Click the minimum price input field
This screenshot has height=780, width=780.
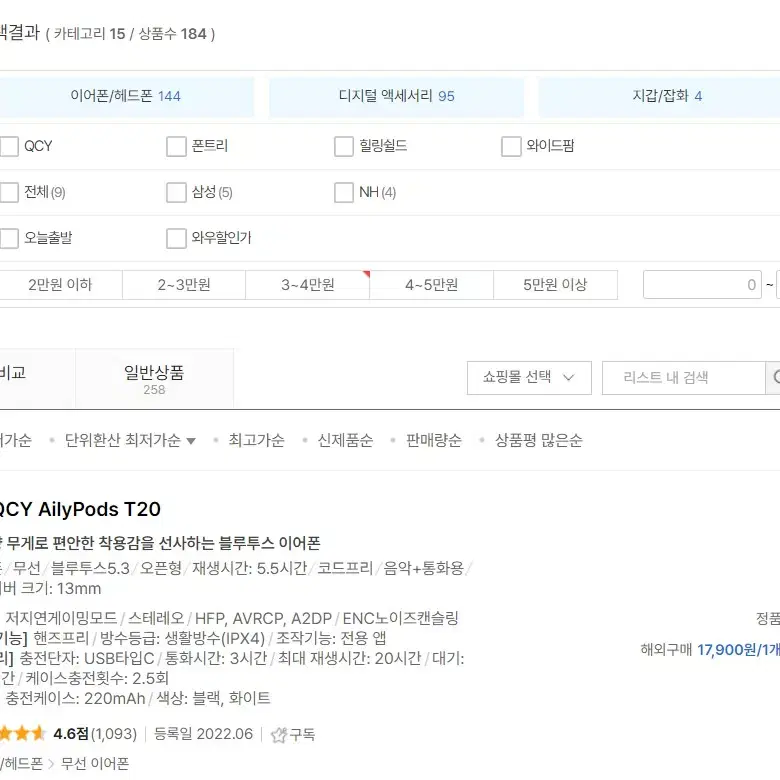(702, 285)
